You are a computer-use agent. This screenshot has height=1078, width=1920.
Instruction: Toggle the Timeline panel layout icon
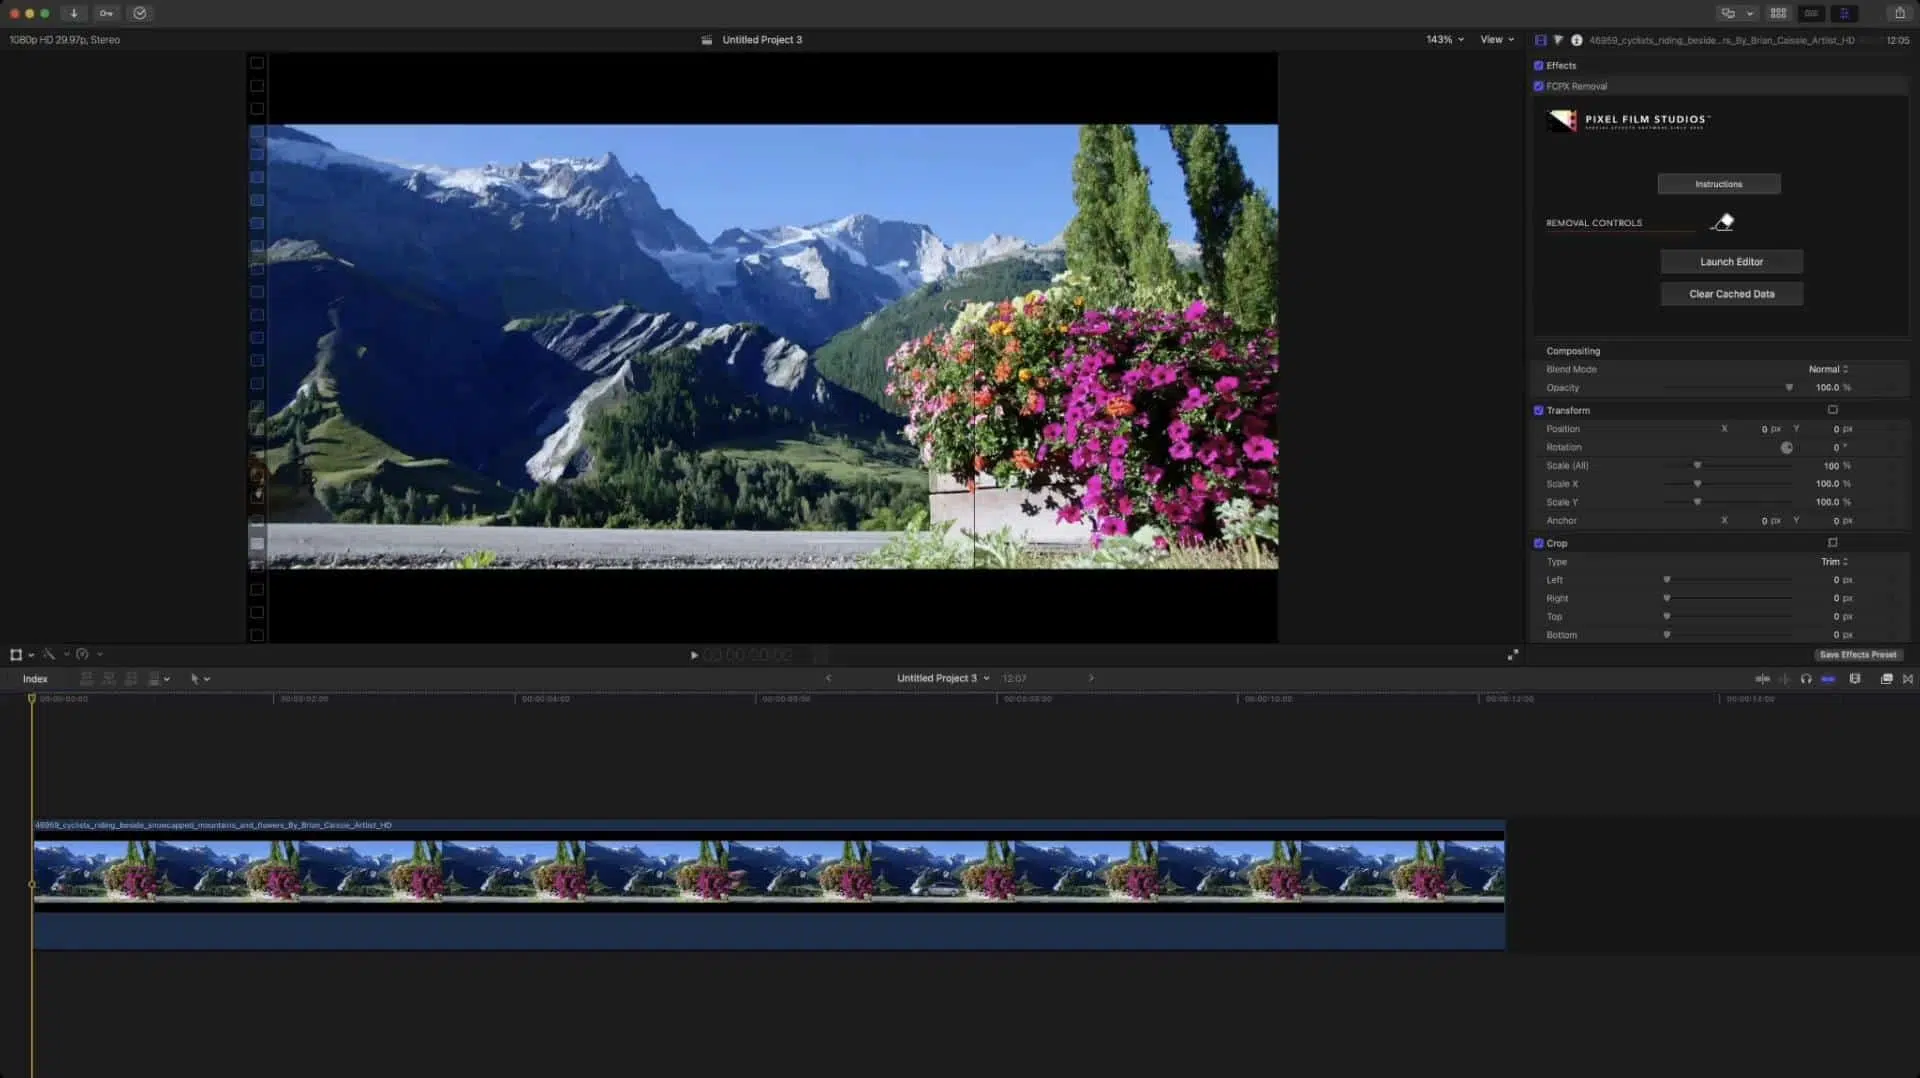point(1811,13)
